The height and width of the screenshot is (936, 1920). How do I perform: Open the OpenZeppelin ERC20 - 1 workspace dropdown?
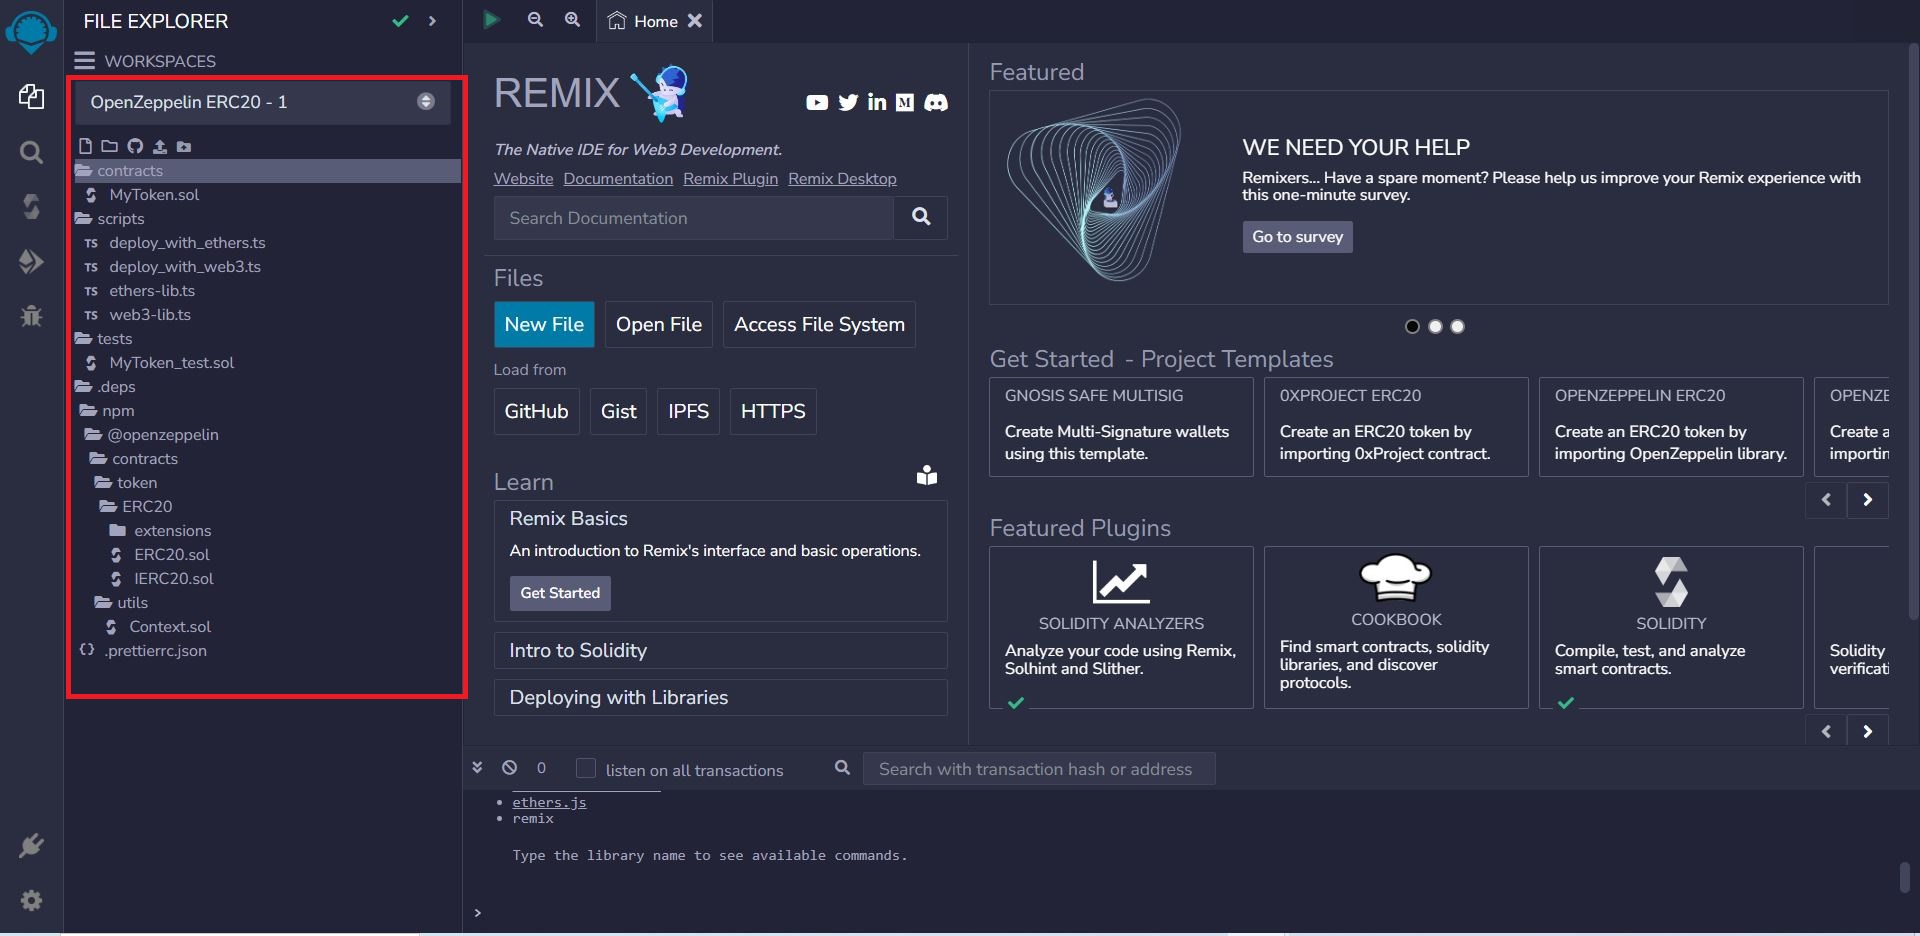(x=262, y=102)
